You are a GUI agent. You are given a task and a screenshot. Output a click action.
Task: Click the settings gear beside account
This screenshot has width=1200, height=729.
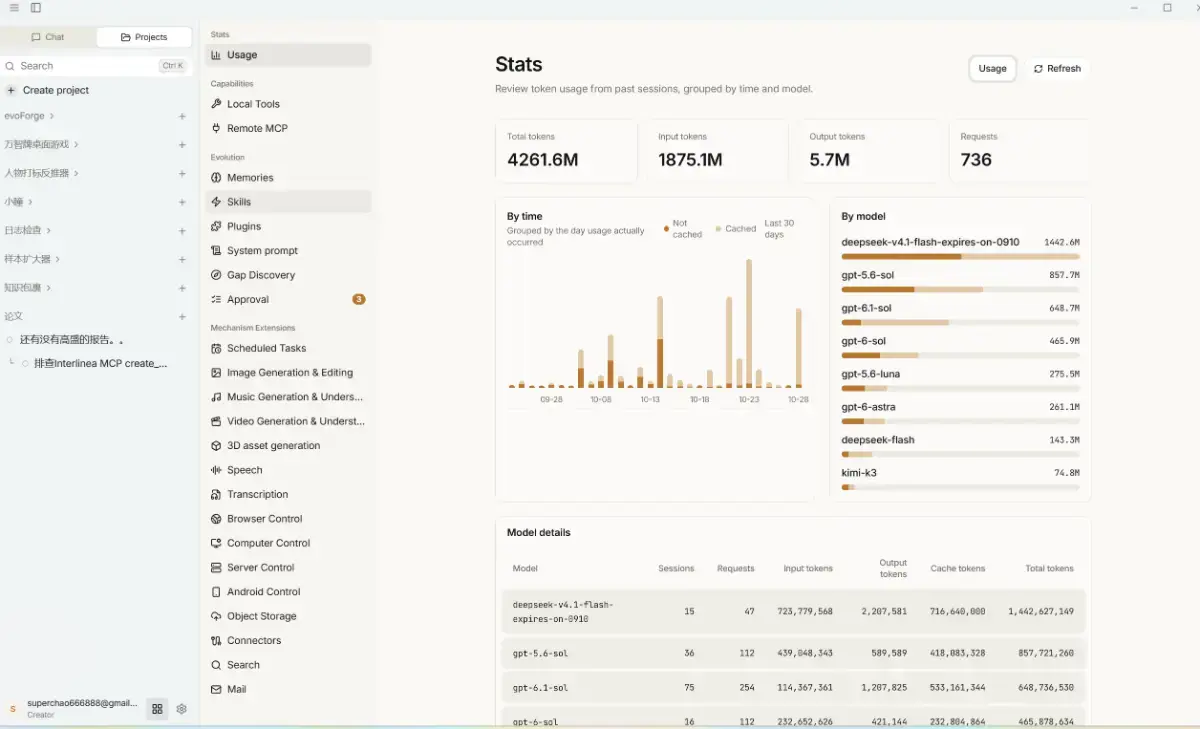coord(181,709)
